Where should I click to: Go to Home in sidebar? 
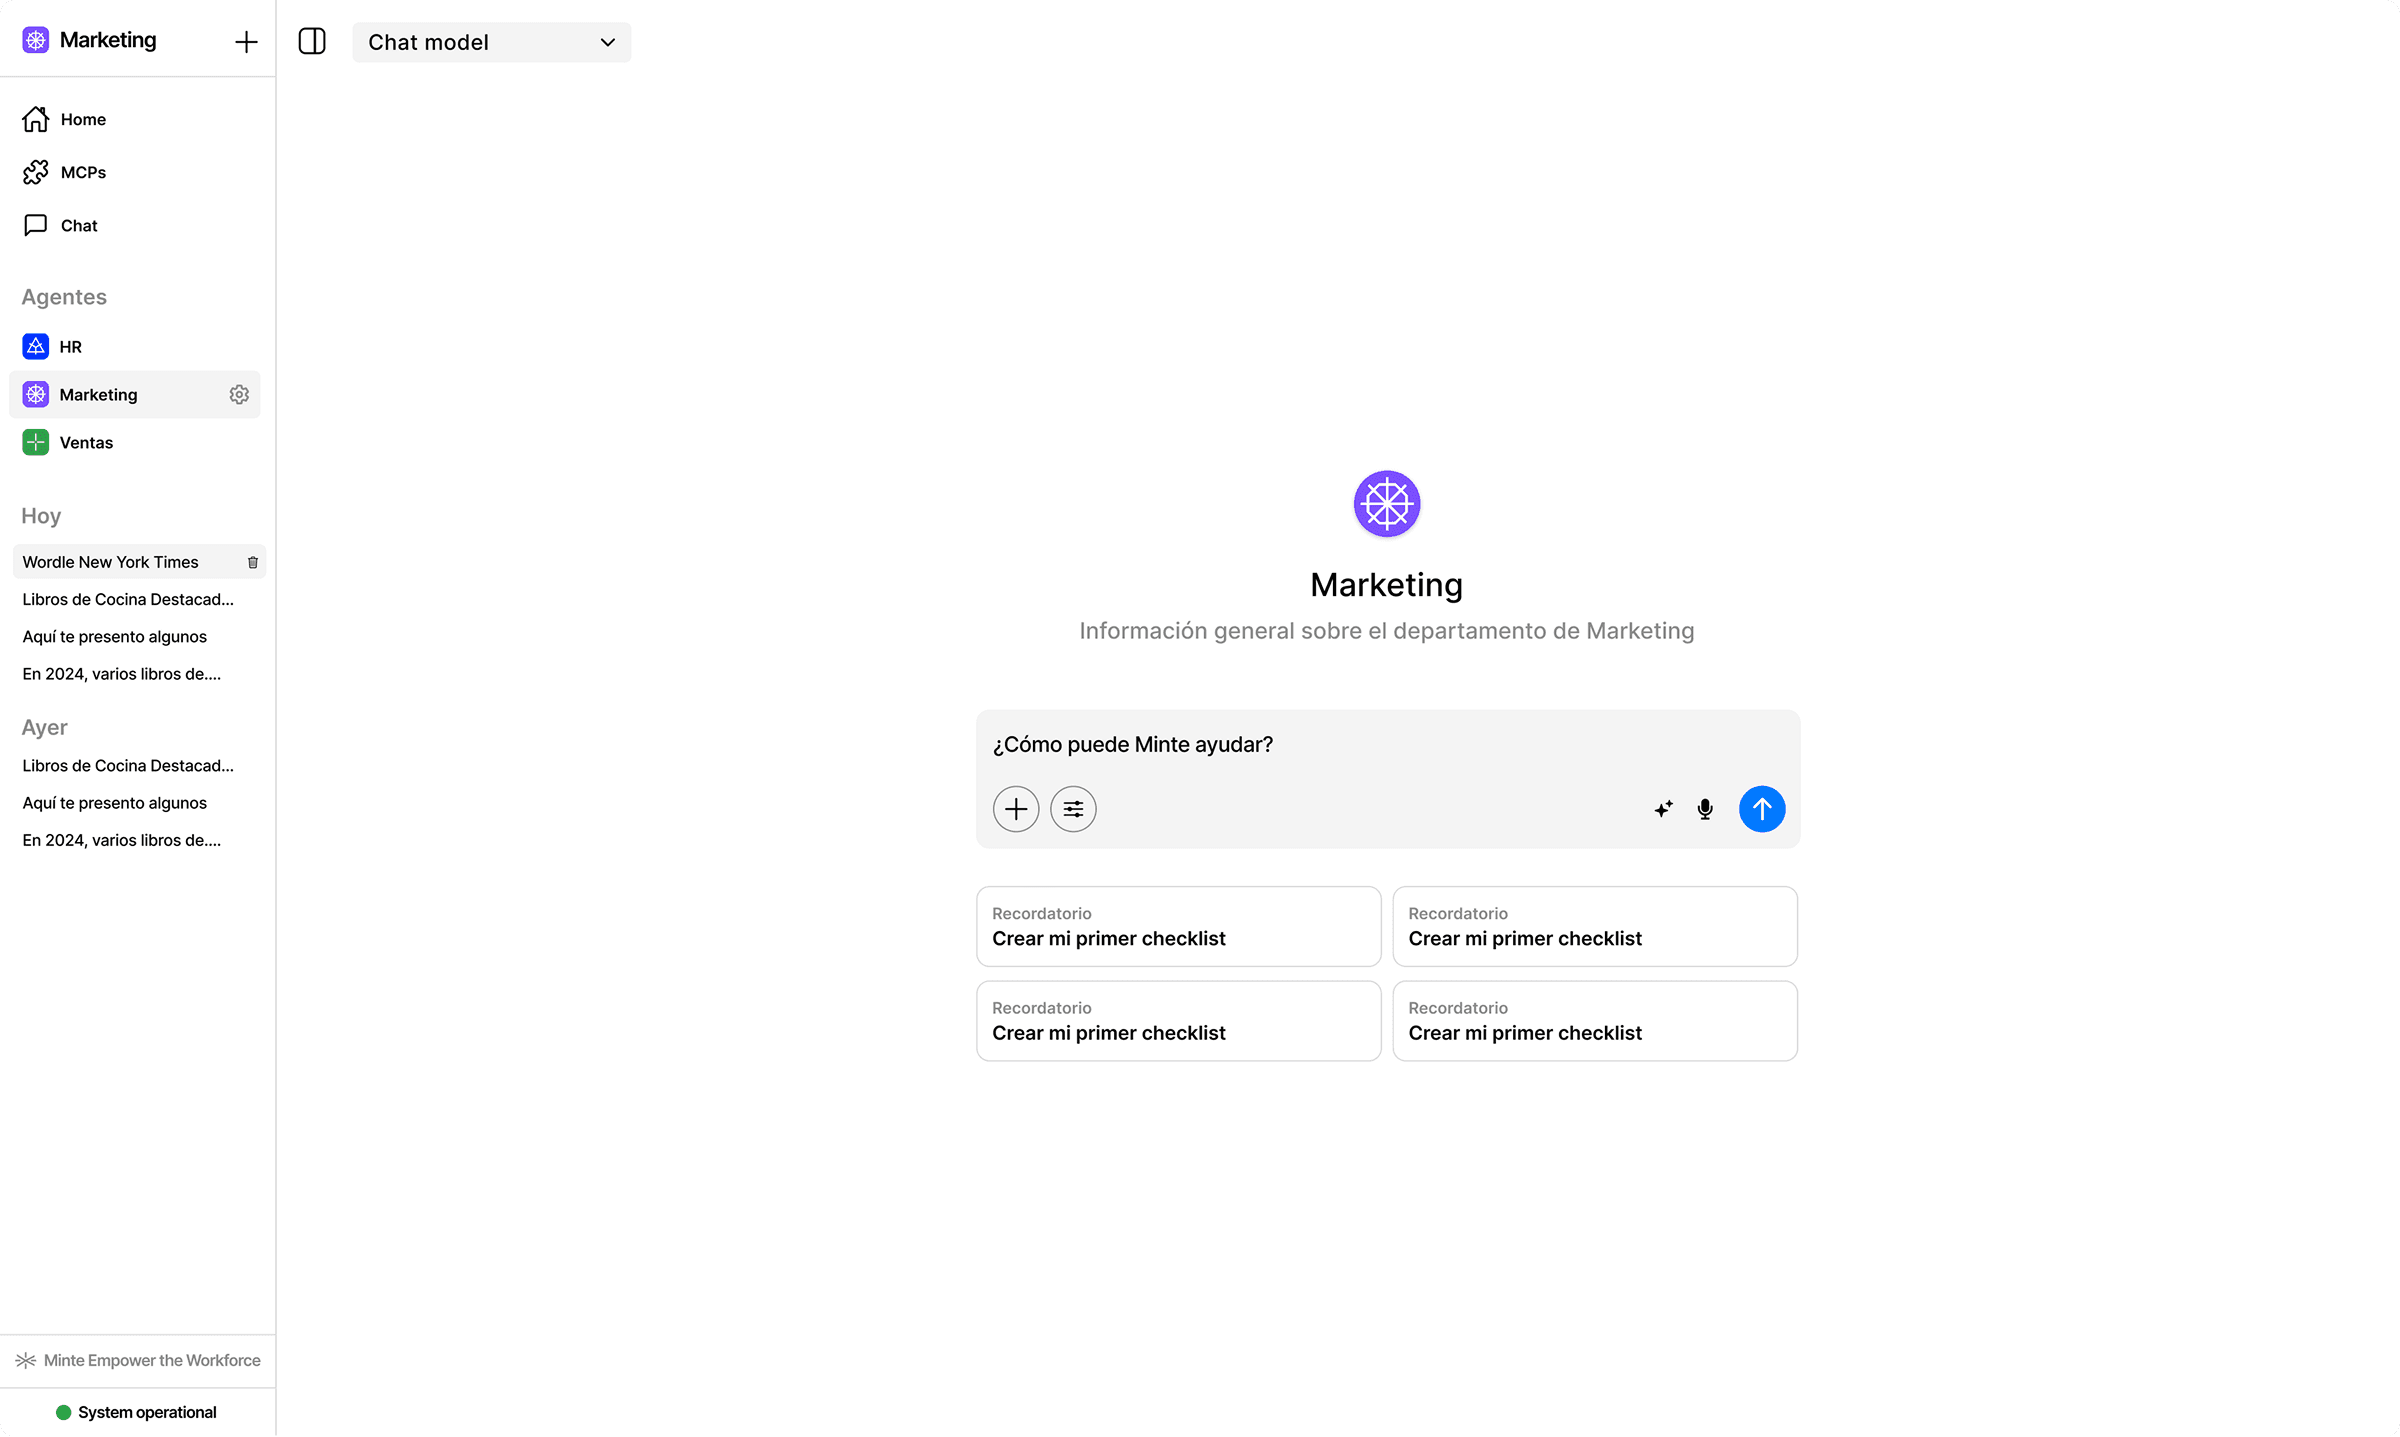(83, 119)
